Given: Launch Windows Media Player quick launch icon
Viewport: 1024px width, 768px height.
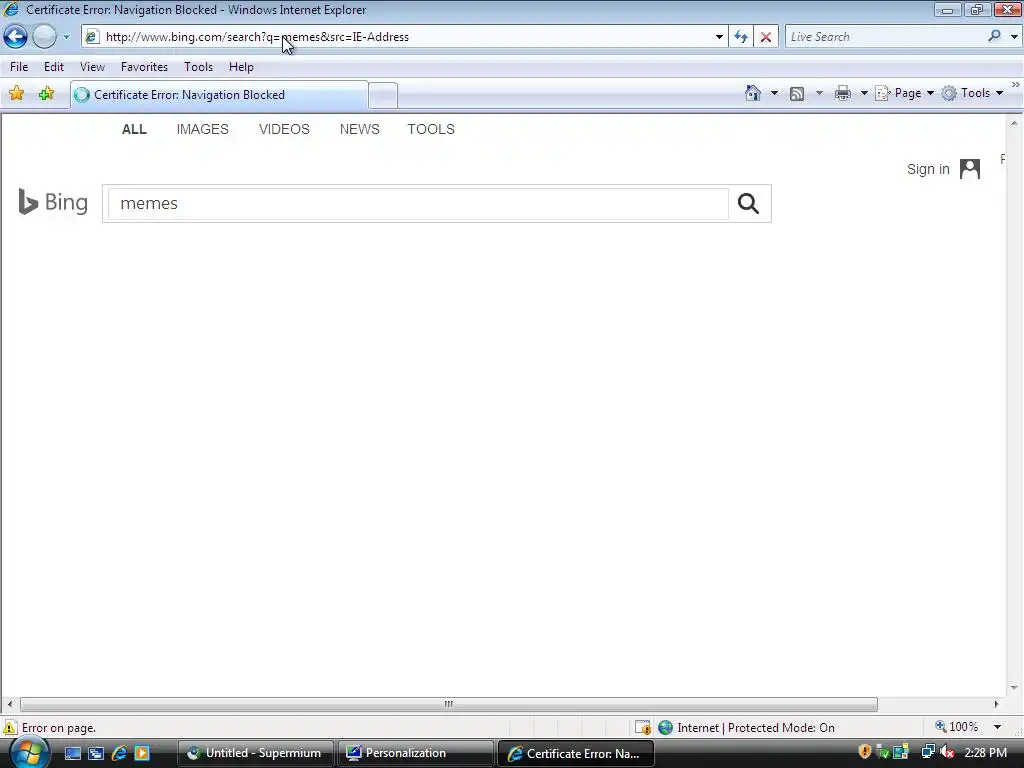Looking at the screenshot, I should 142,754.
